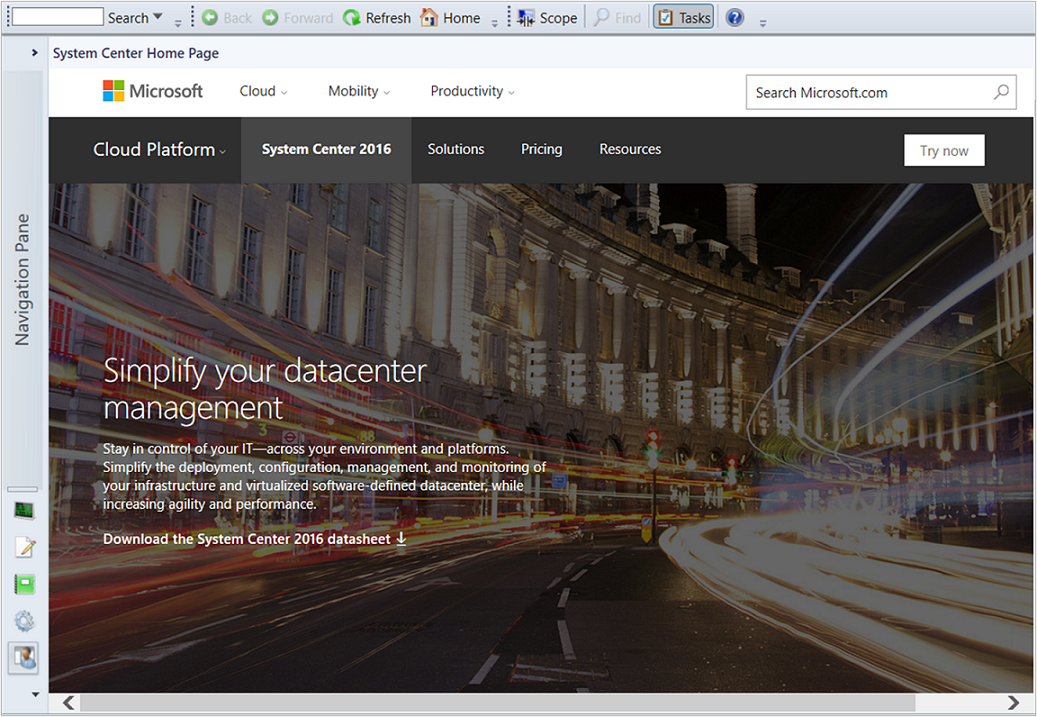Click the vertical Navigation Pane label
Viewport: 1037px width, 717px height.
point(22,279)
